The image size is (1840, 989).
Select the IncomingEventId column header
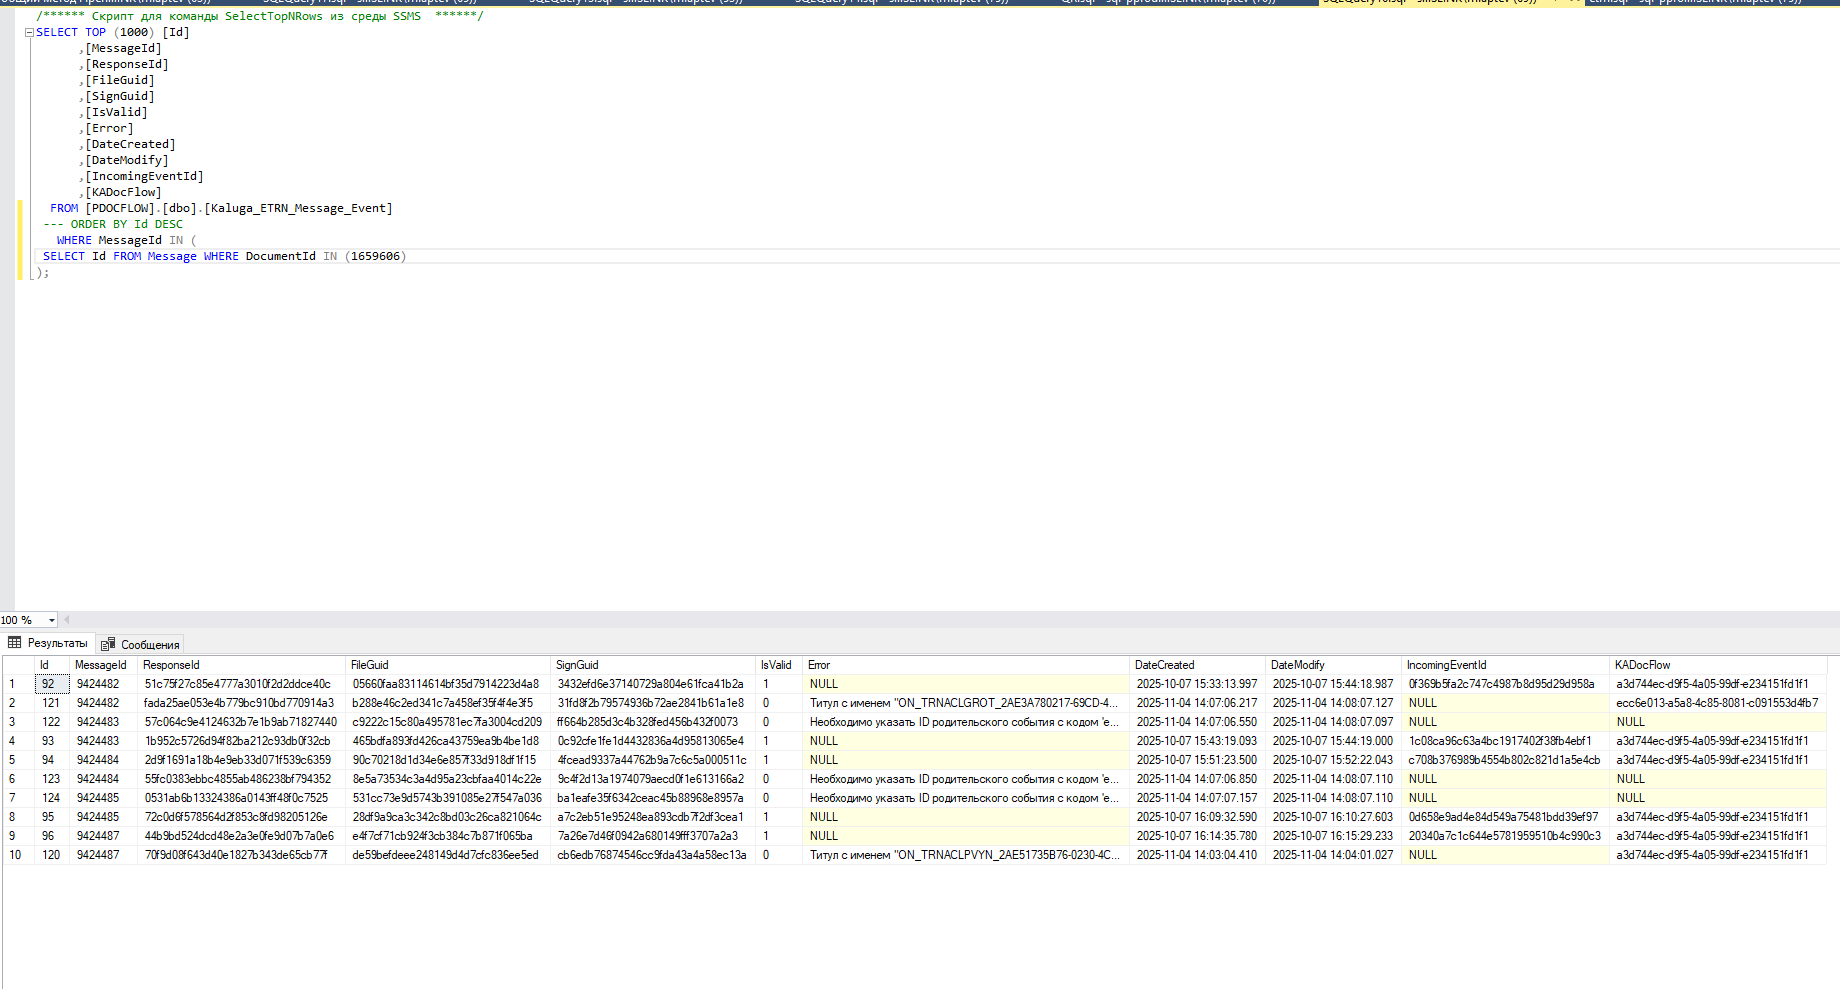point(1505,665)
